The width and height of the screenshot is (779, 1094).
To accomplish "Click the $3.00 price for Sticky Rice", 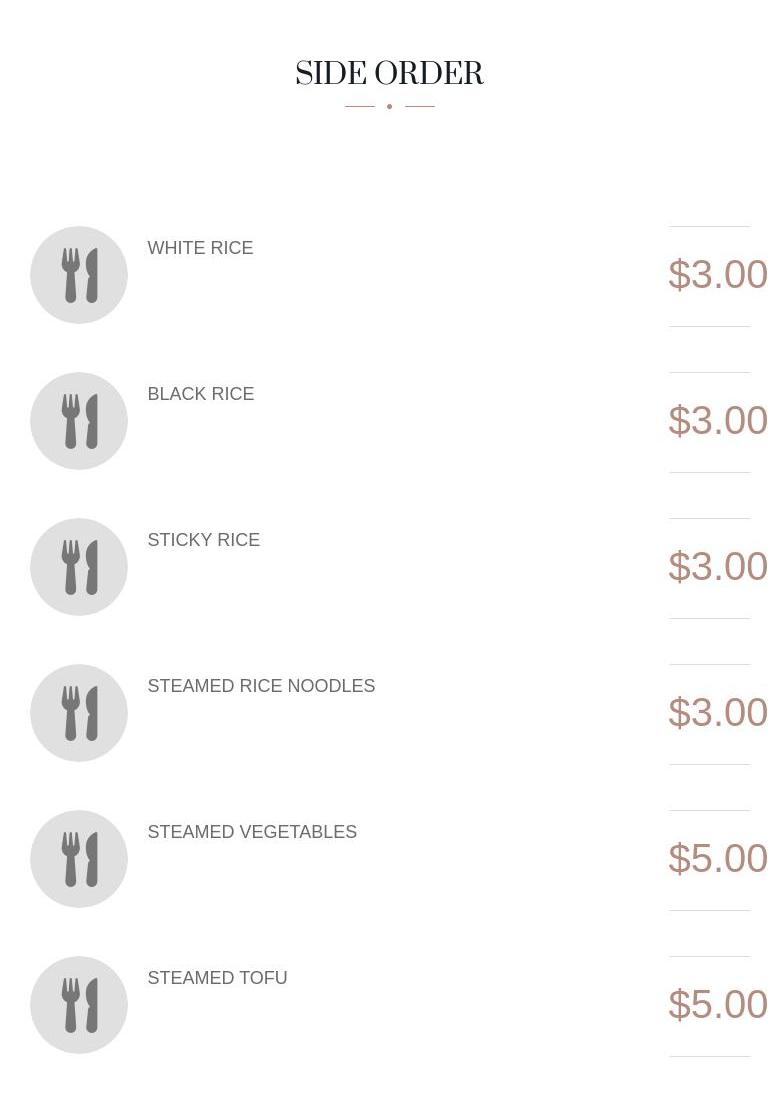I will tap(717, 567).
